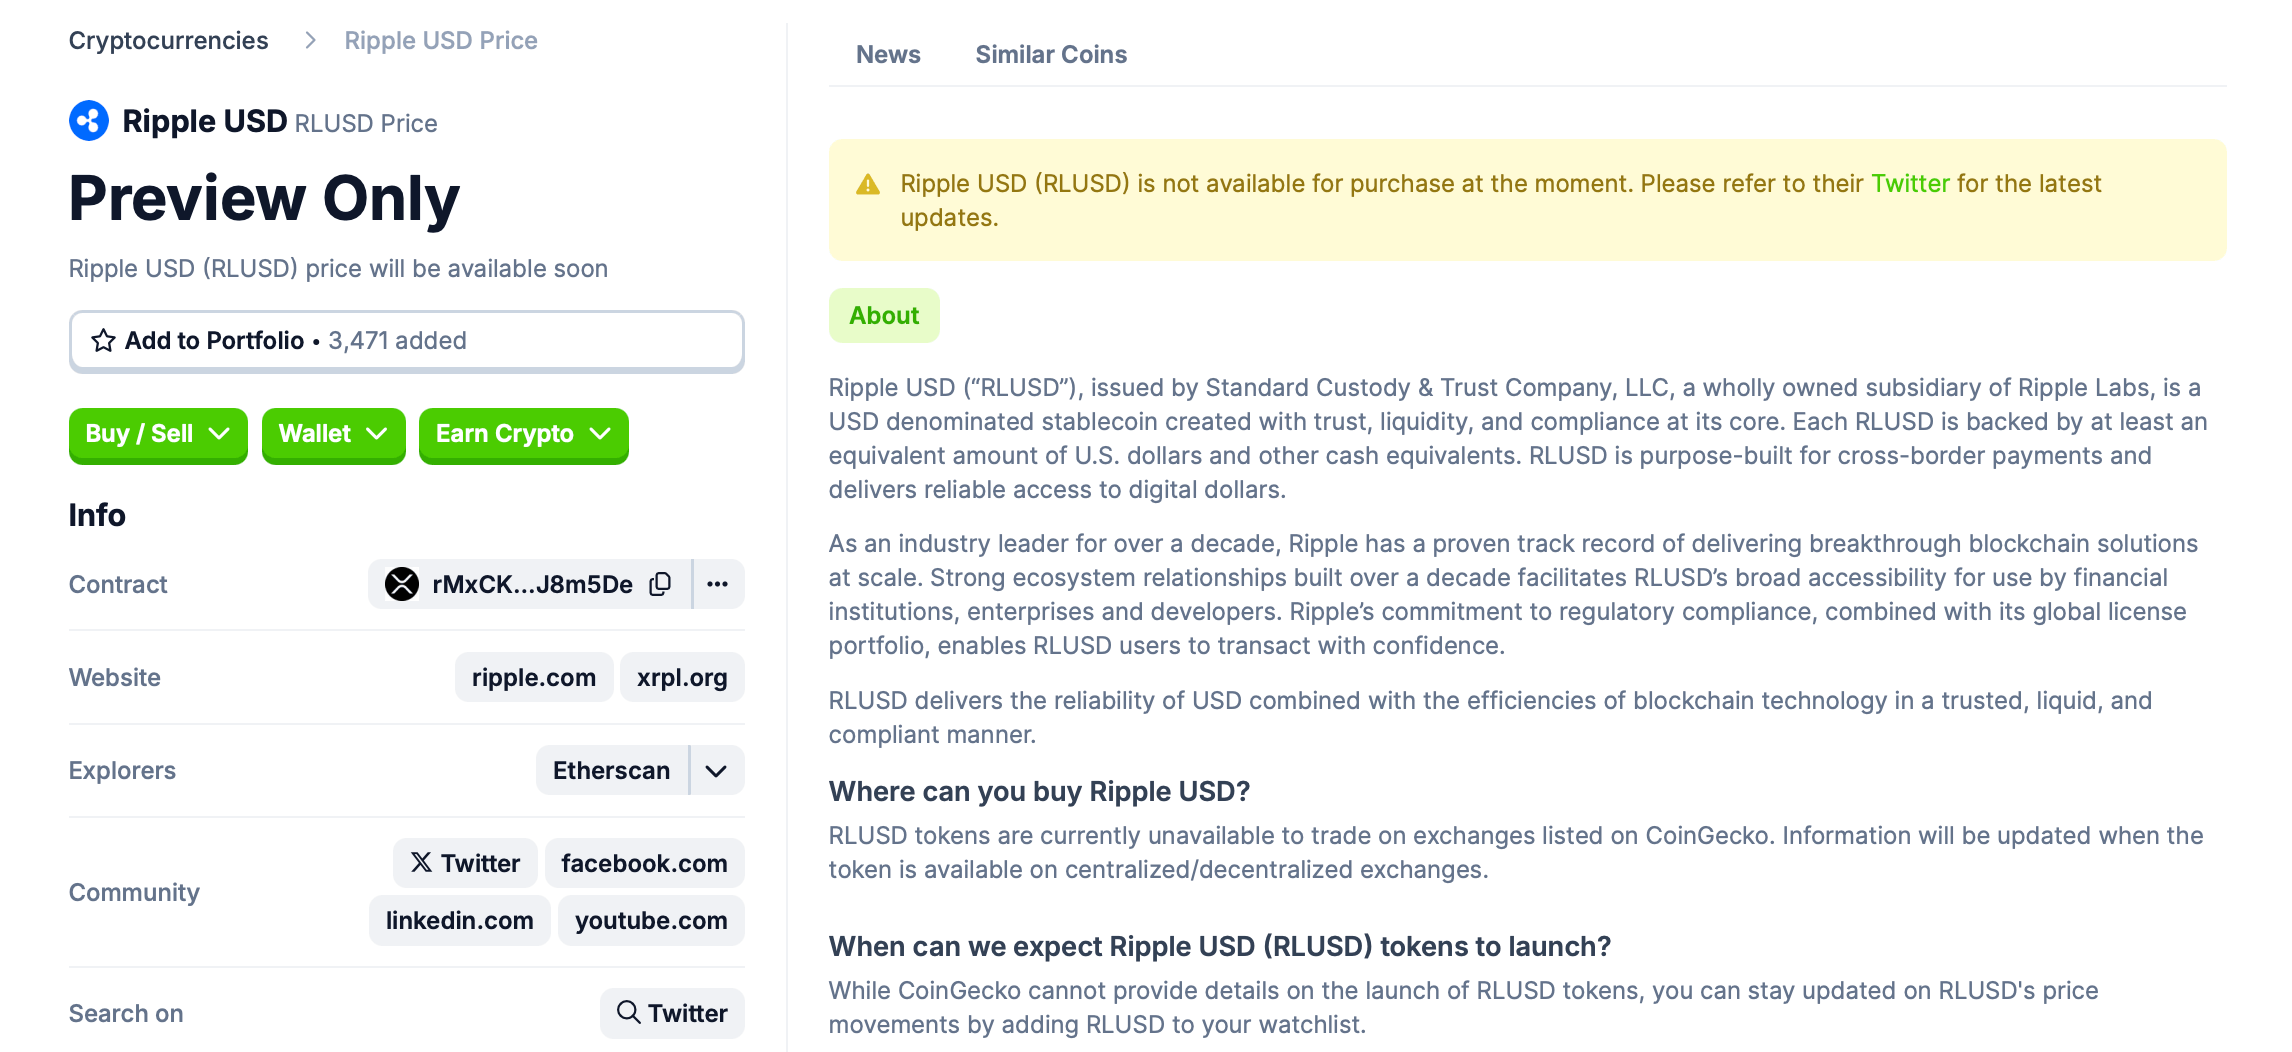Open ripple.com website link

tap(534, 678)
